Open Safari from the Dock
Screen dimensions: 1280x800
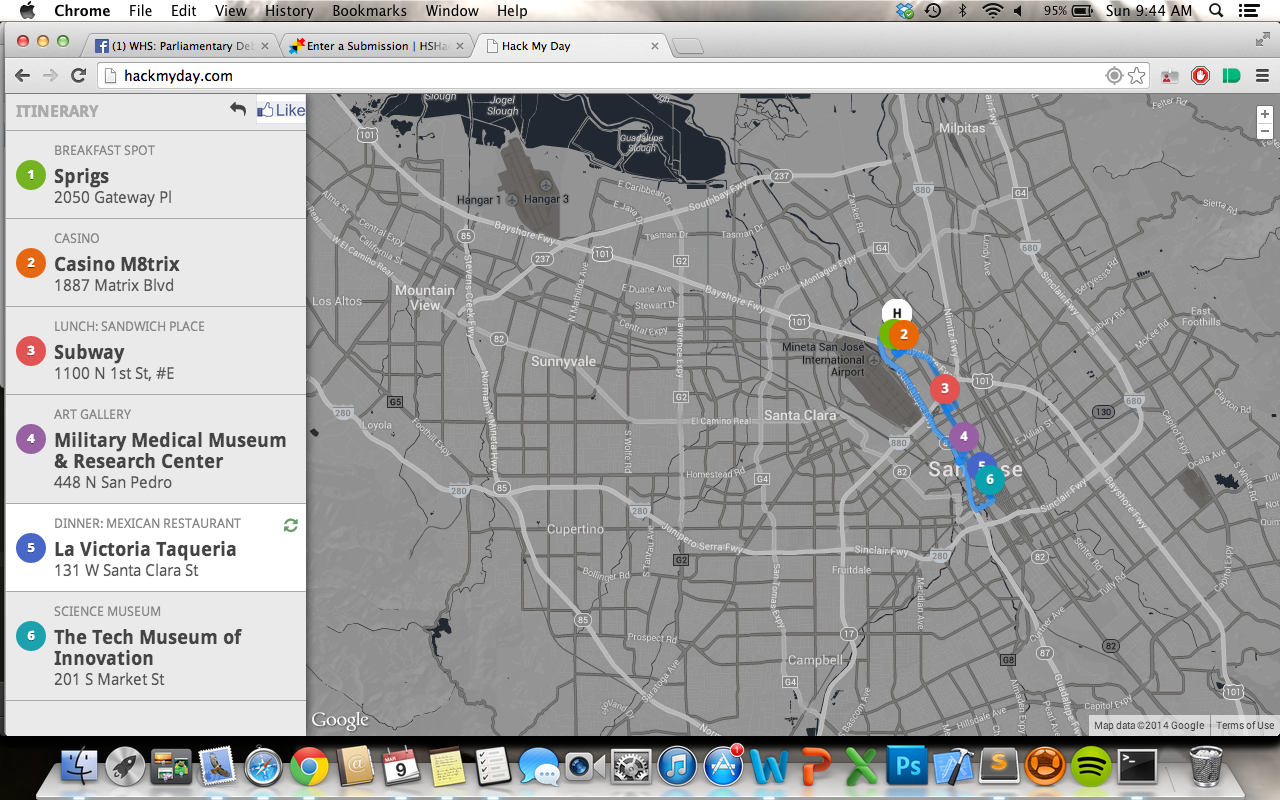pyautogui.click(x=263, y=767)
